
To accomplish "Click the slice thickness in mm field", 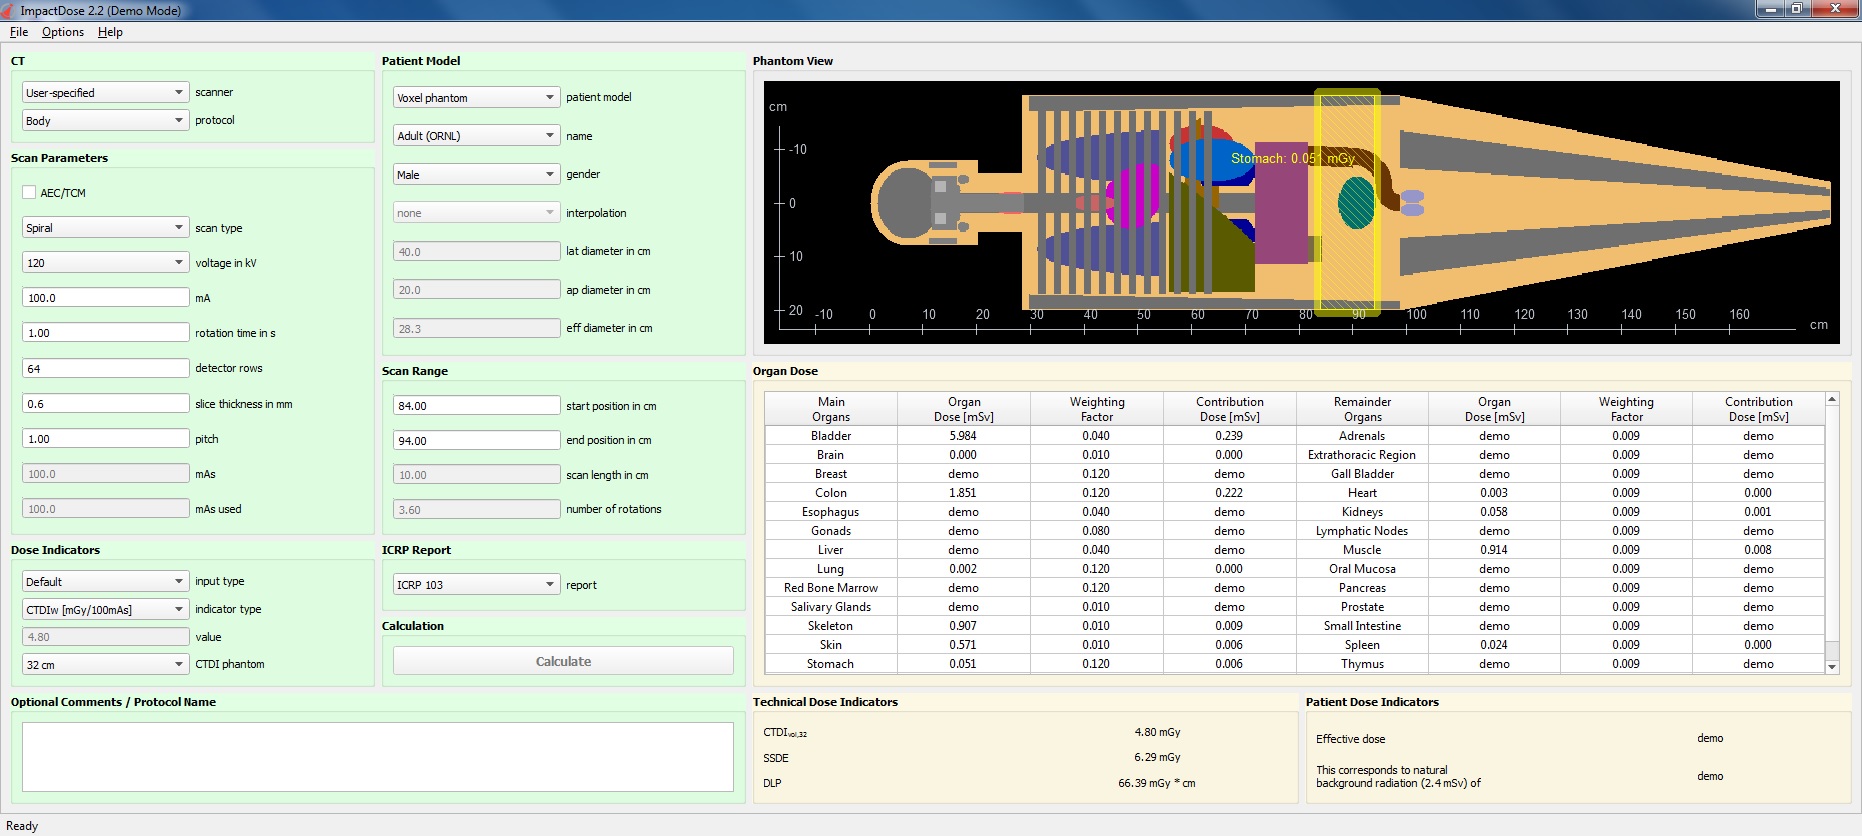I will pyautogui.click(x=105, y=403).
